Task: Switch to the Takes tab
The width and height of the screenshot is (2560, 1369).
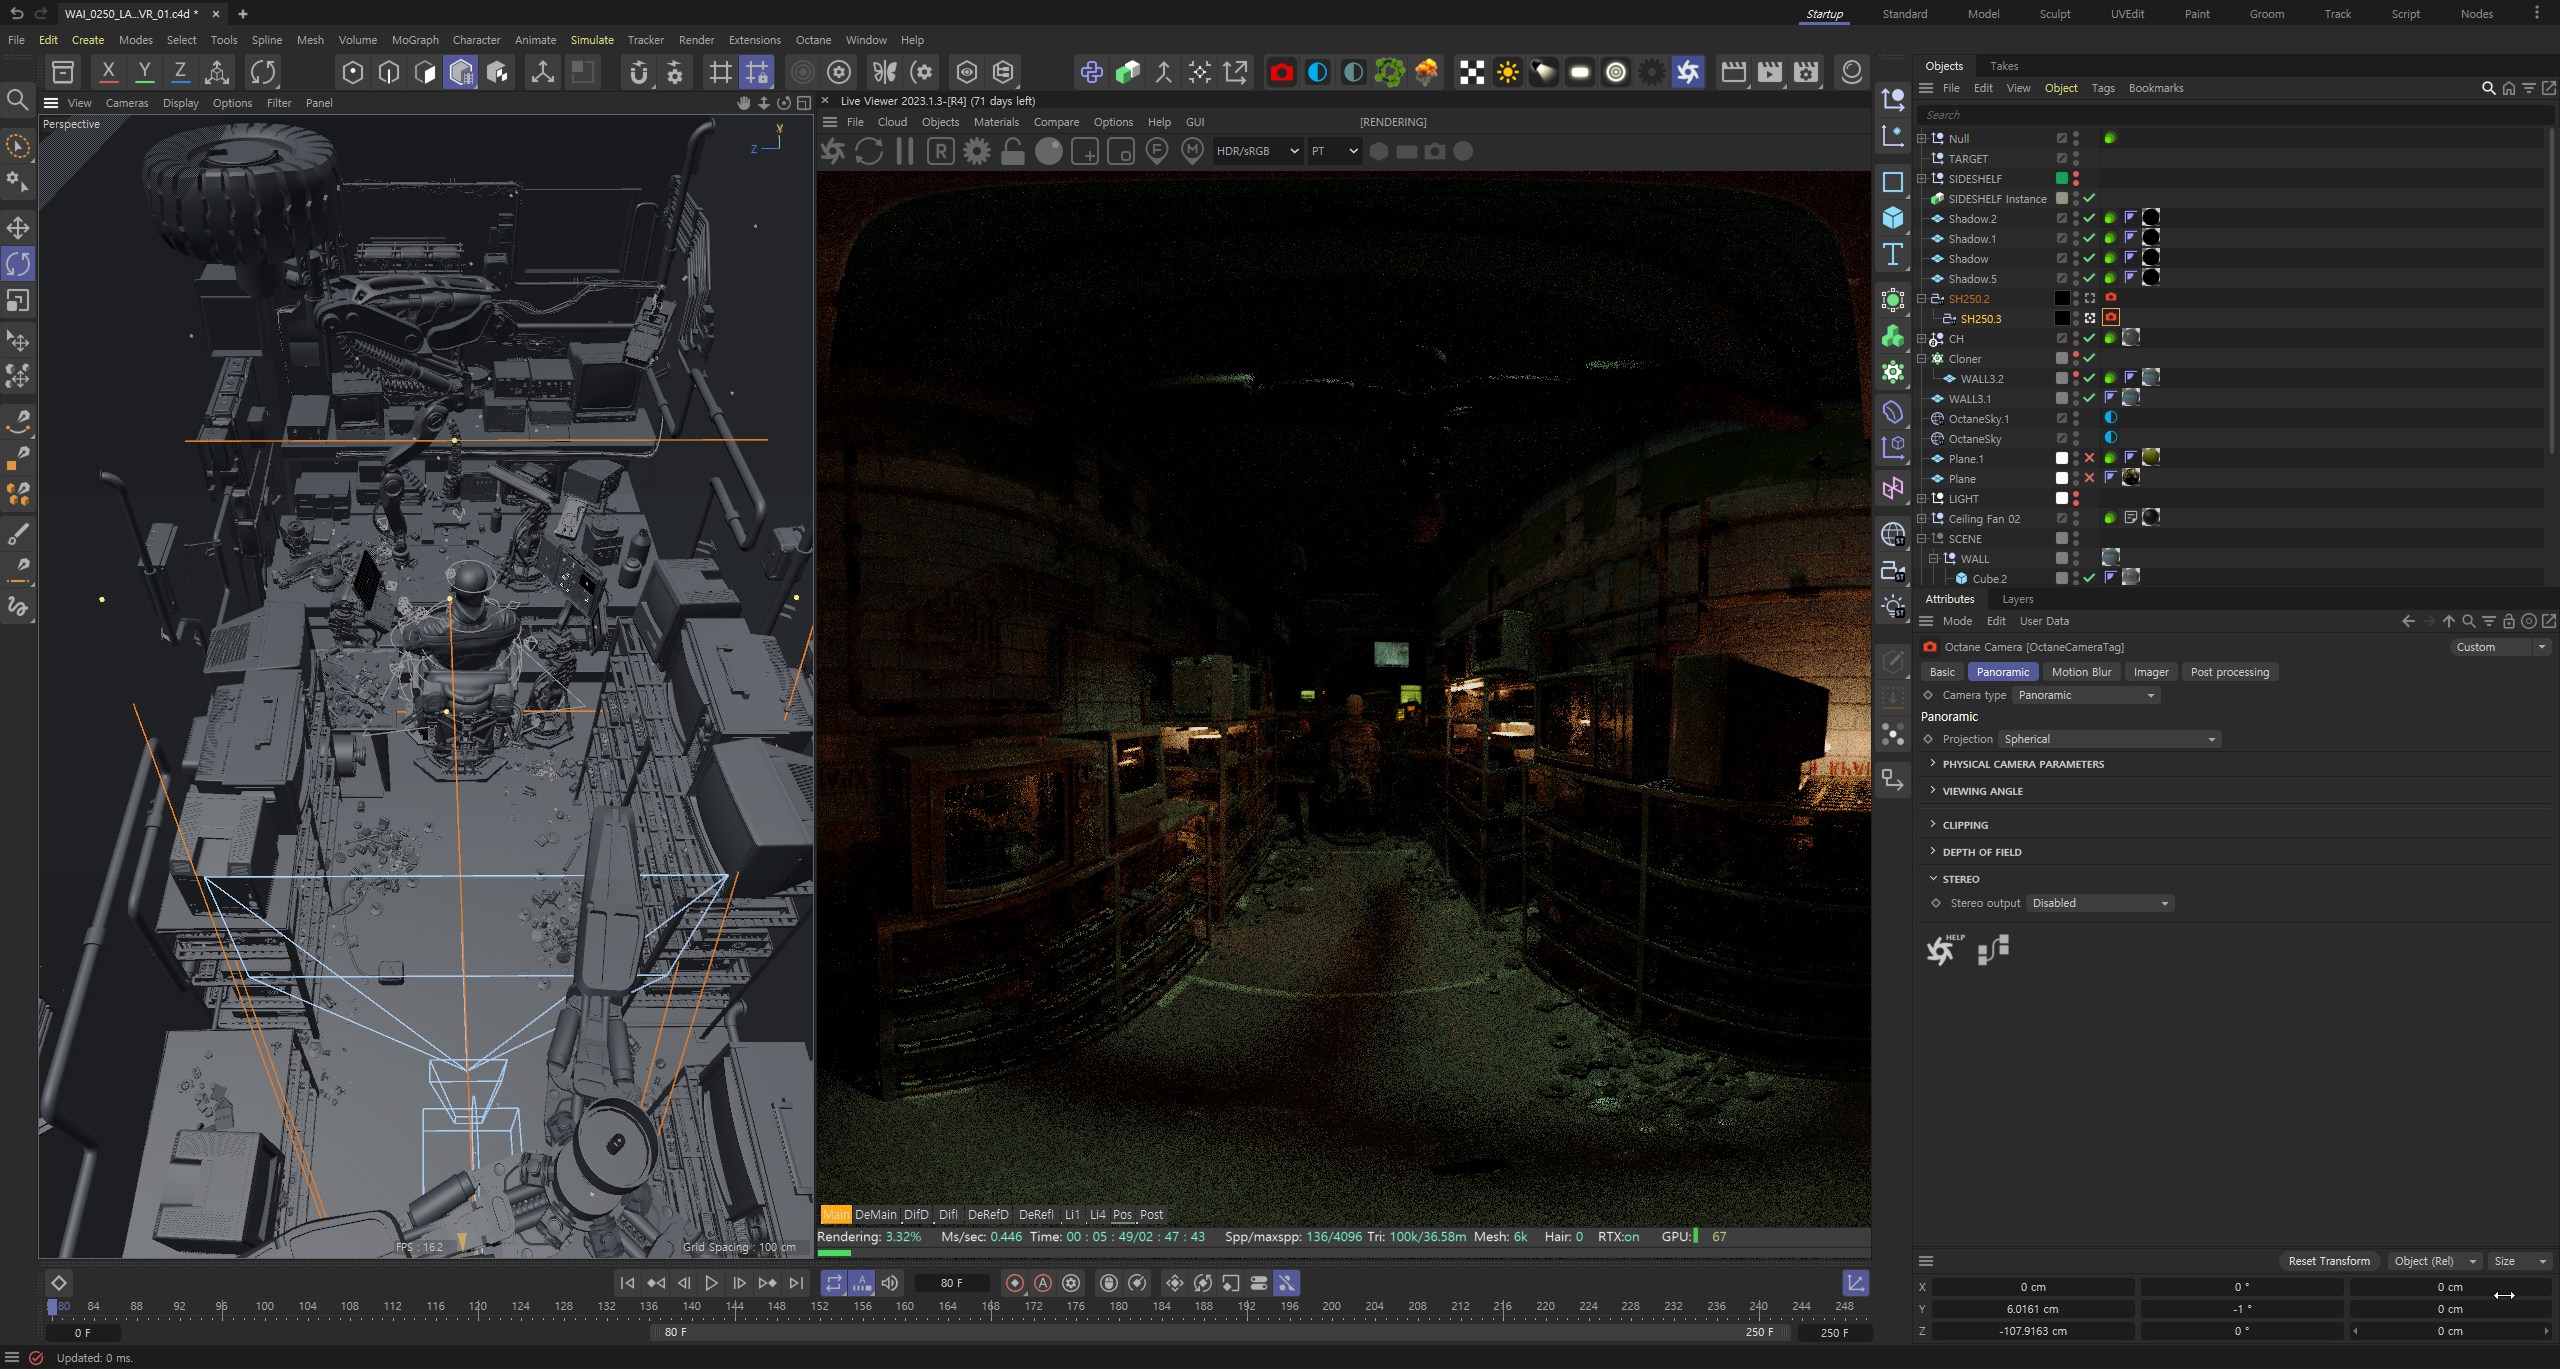Action: click(x=2003, y=65)
